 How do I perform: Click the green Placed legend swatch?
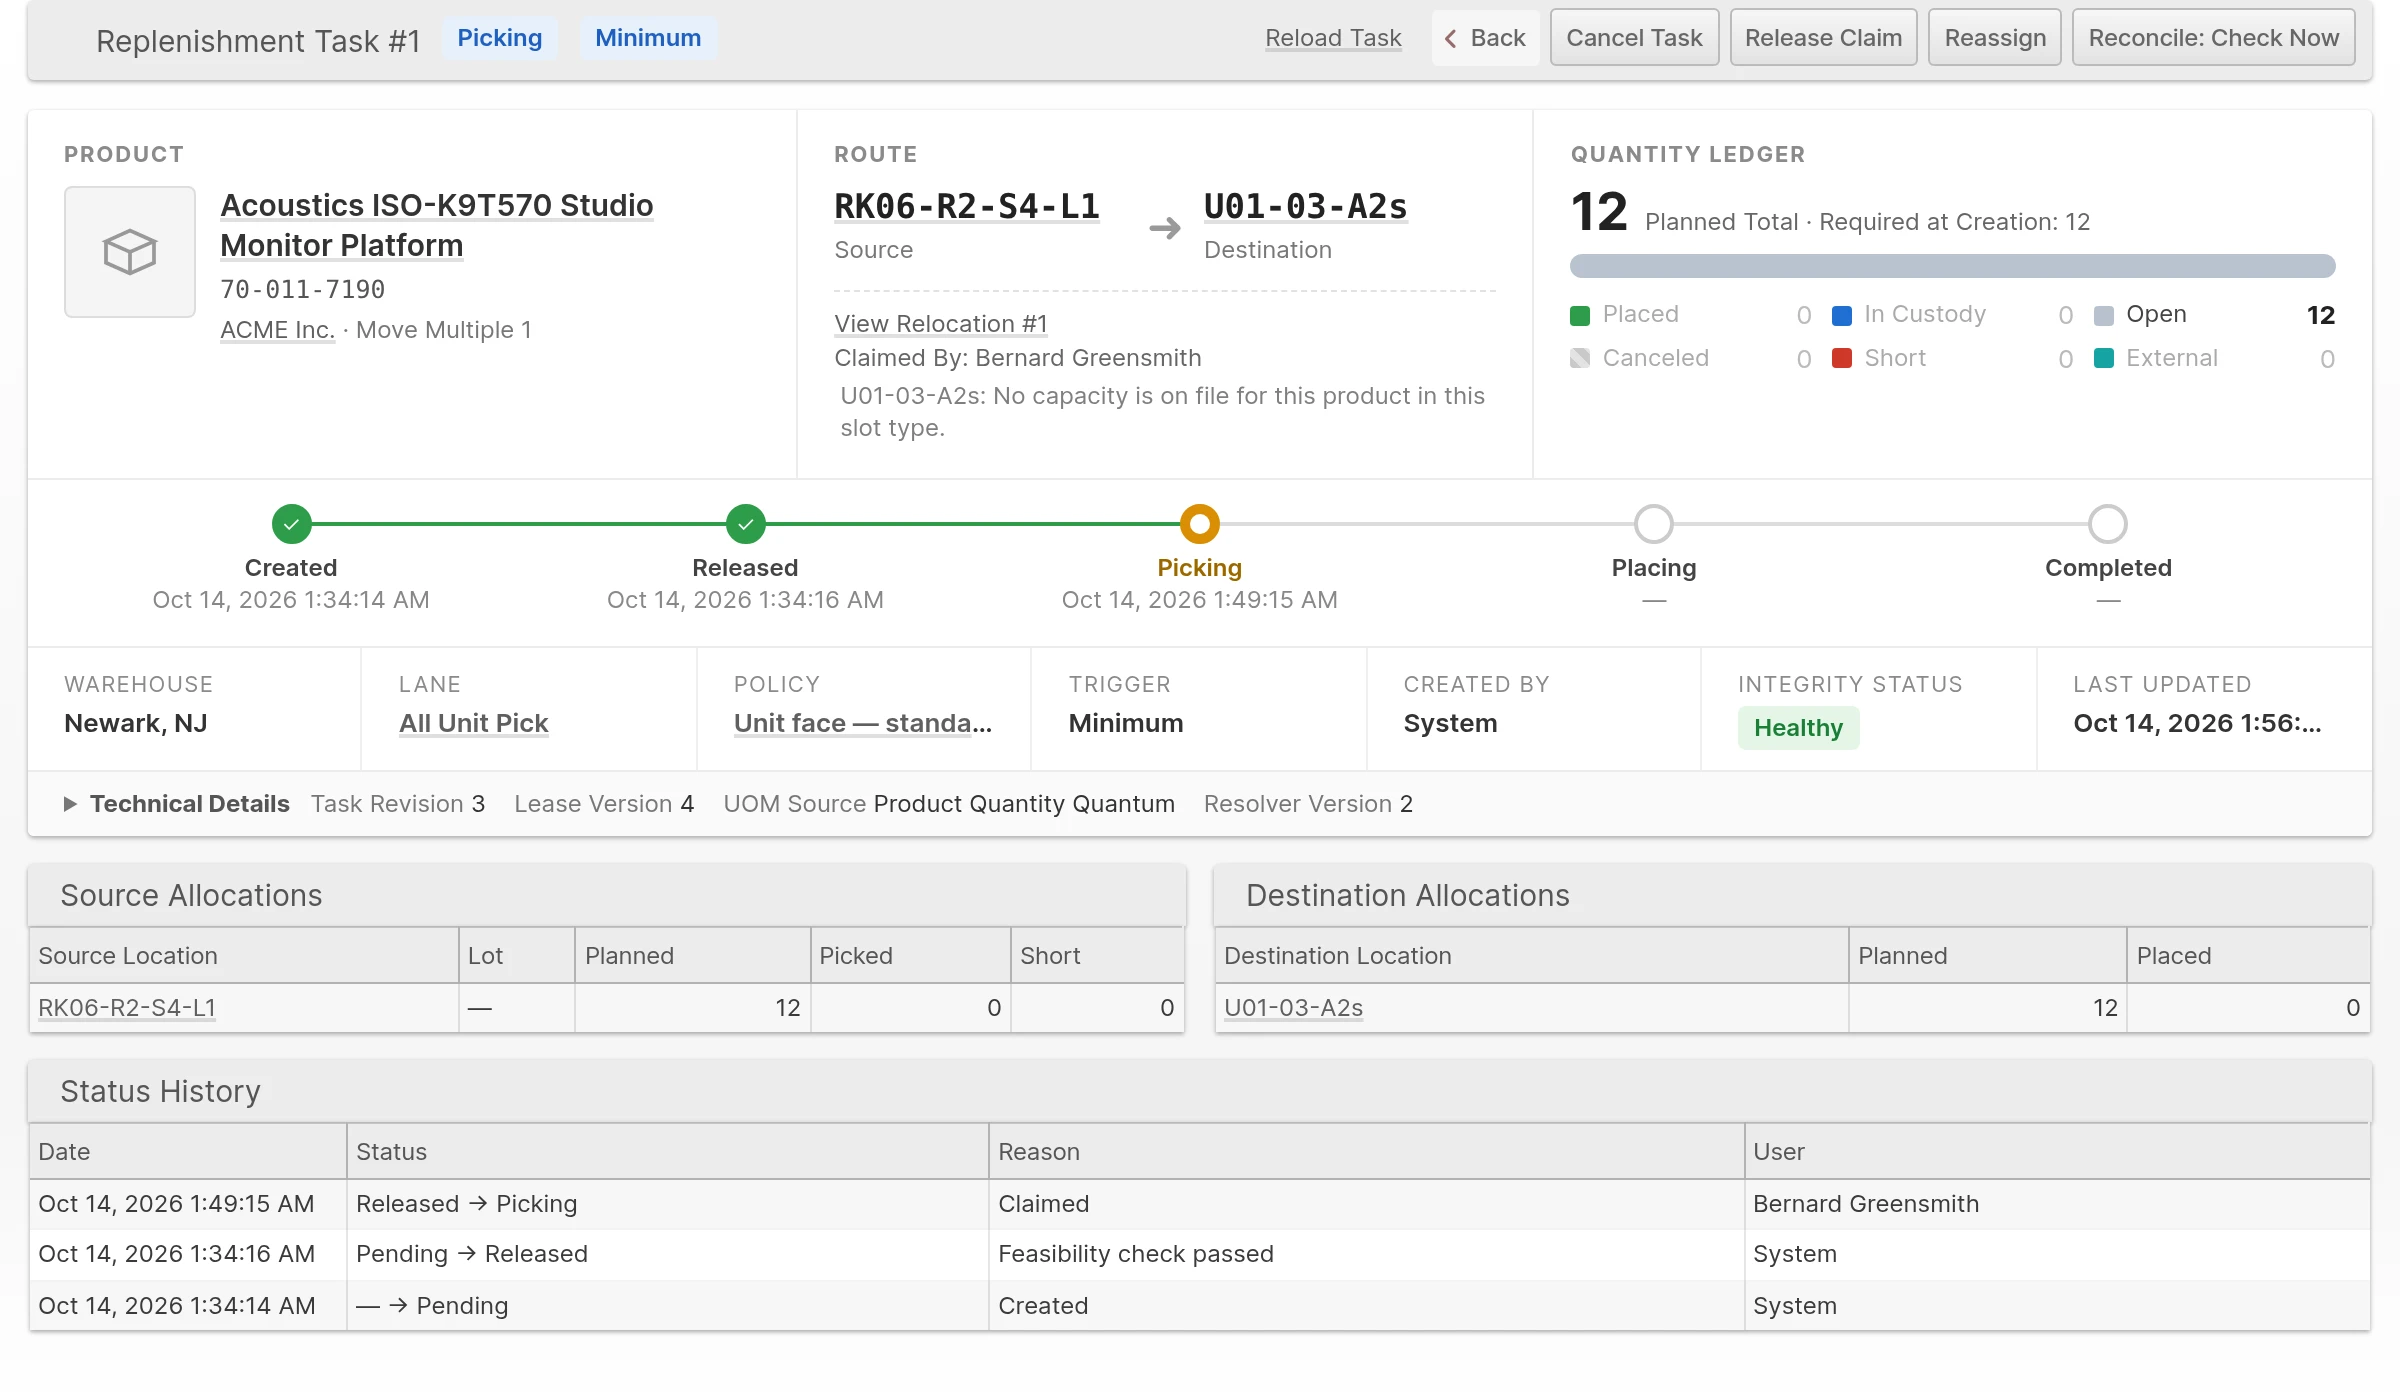[x=1580, y=316]
